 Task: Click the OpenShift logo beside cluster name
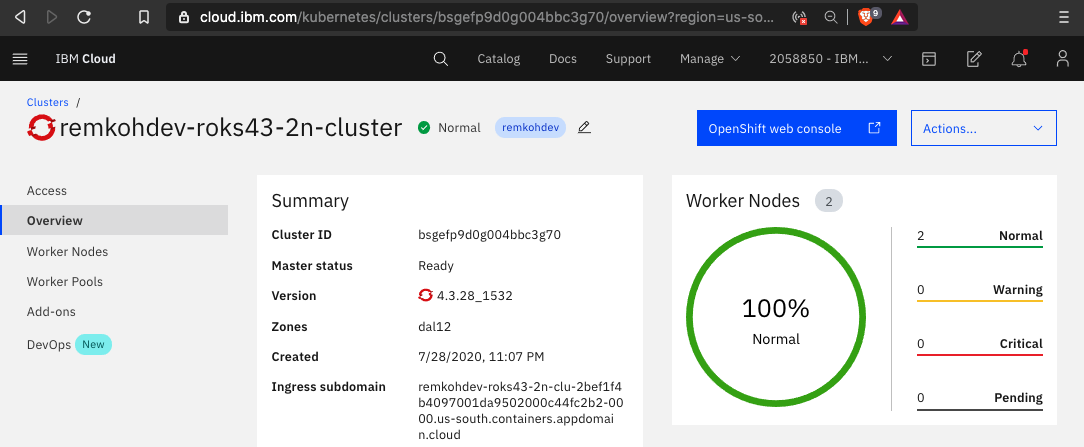pos(41,128)
